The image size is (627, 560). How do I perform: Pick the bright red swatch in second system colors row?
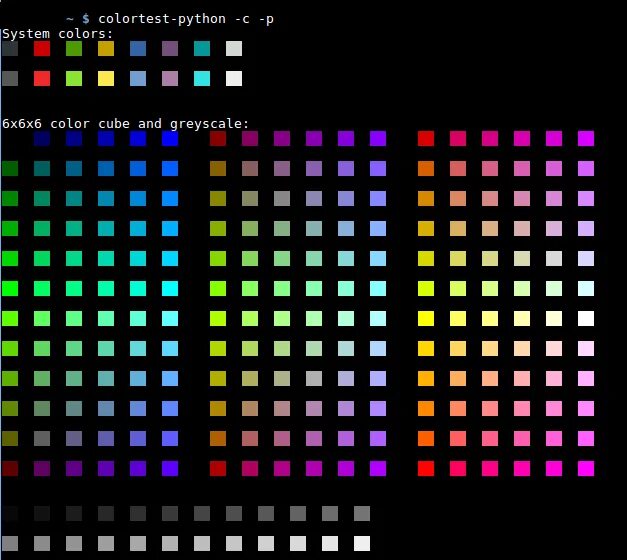(x=42, y=79)
